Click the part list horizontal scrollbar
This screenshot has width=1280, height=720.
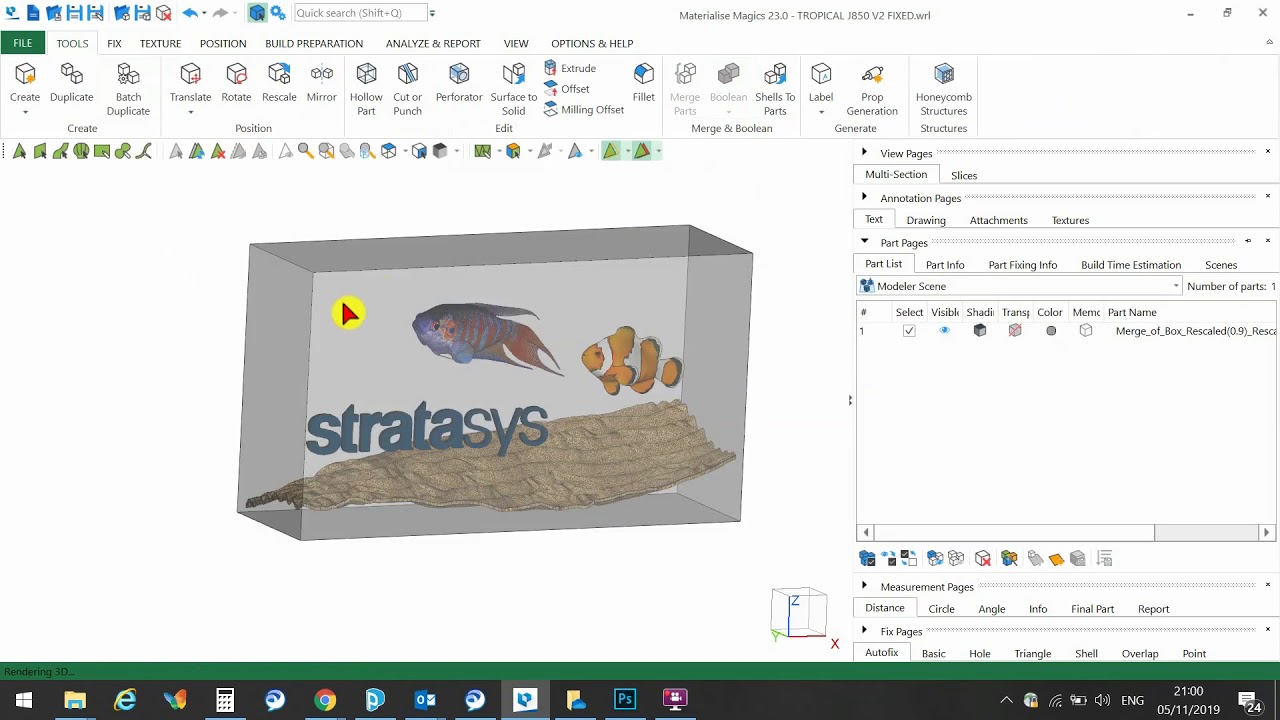[x=1015, y=533]
